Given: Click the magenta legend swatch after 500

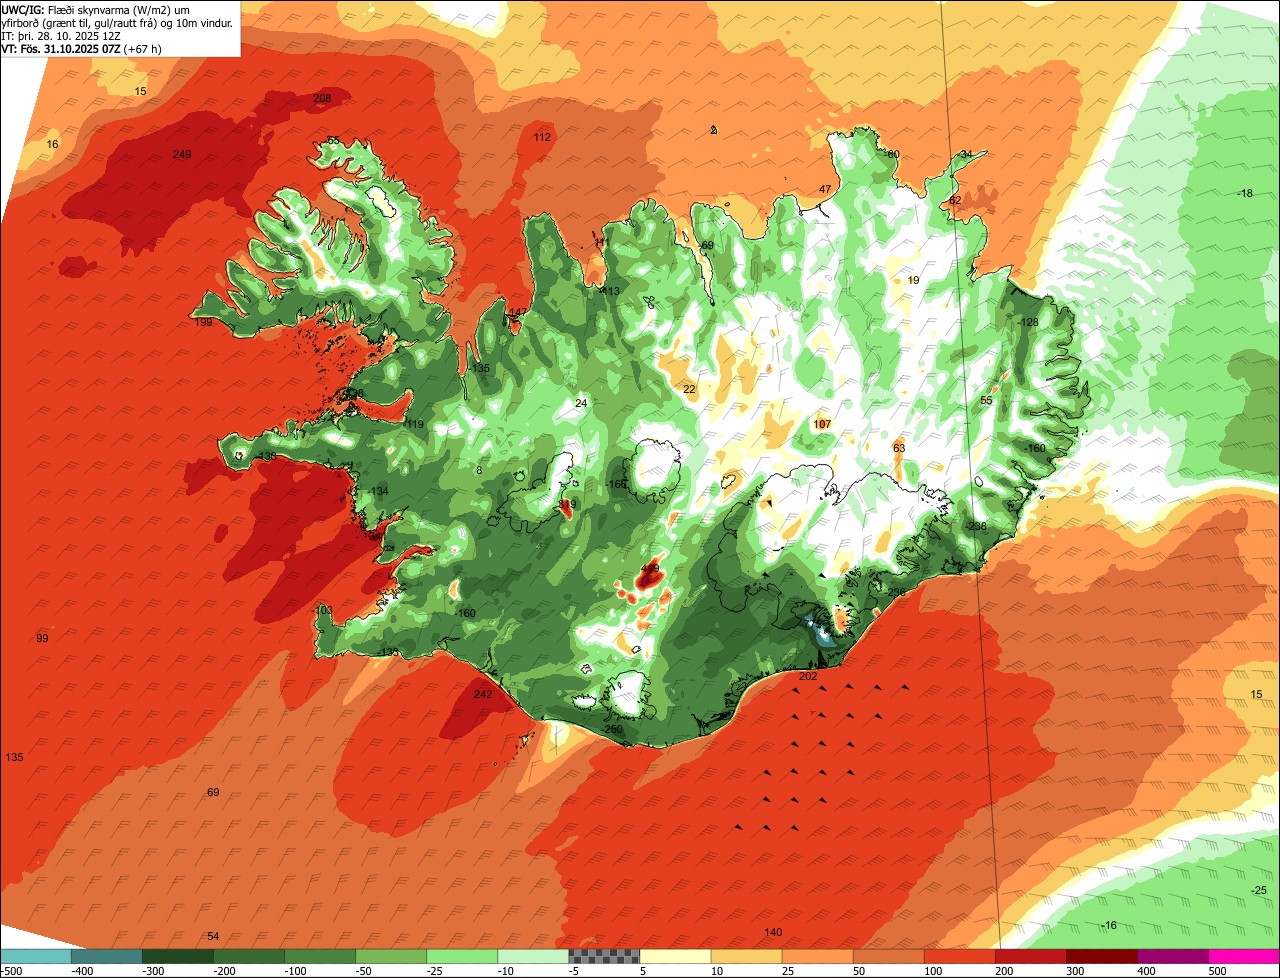Looking at the screenshot, I should (1244, 957).
